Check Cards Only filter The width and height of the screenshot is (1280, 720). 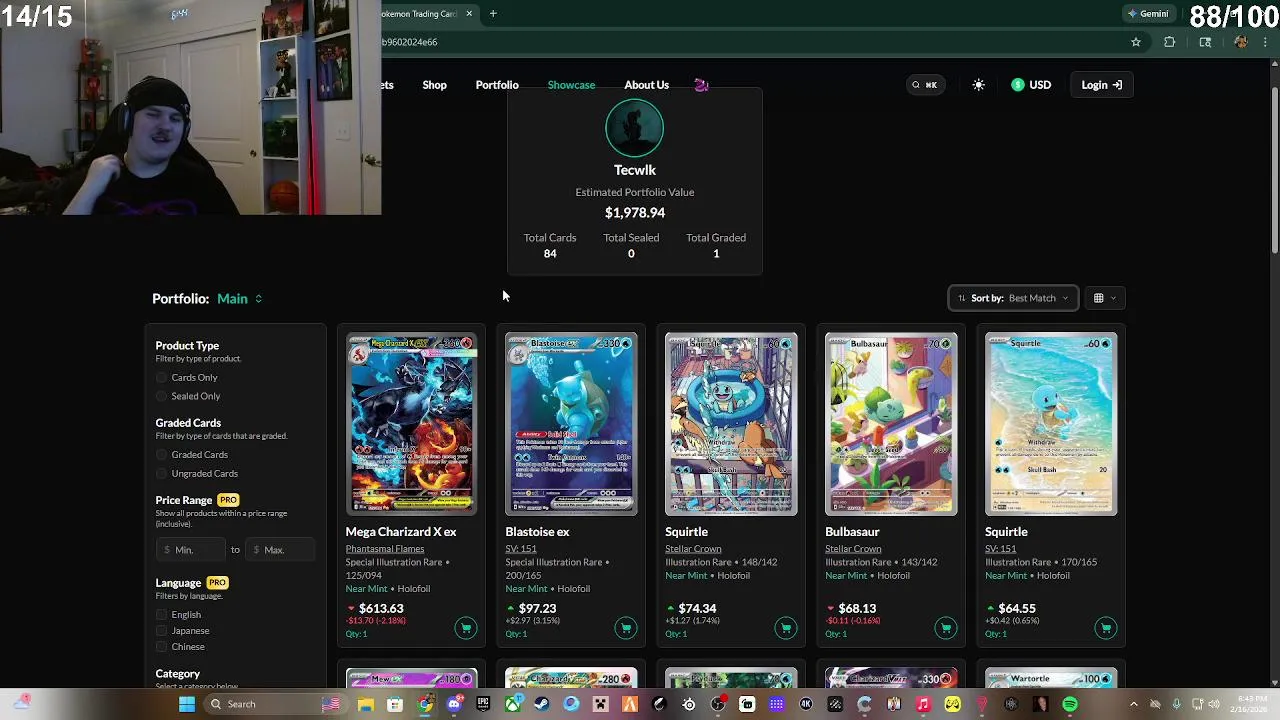coord(162,378)
